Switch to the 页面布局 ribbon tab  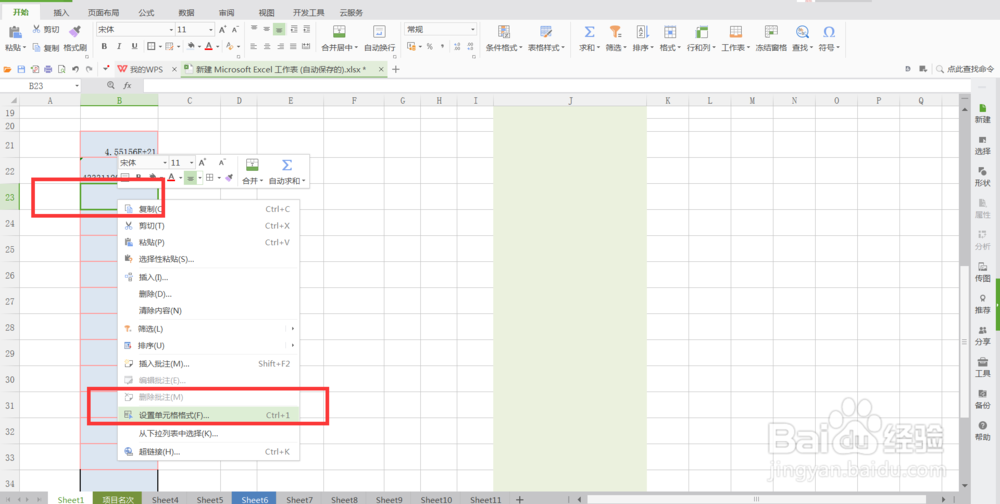103,13
